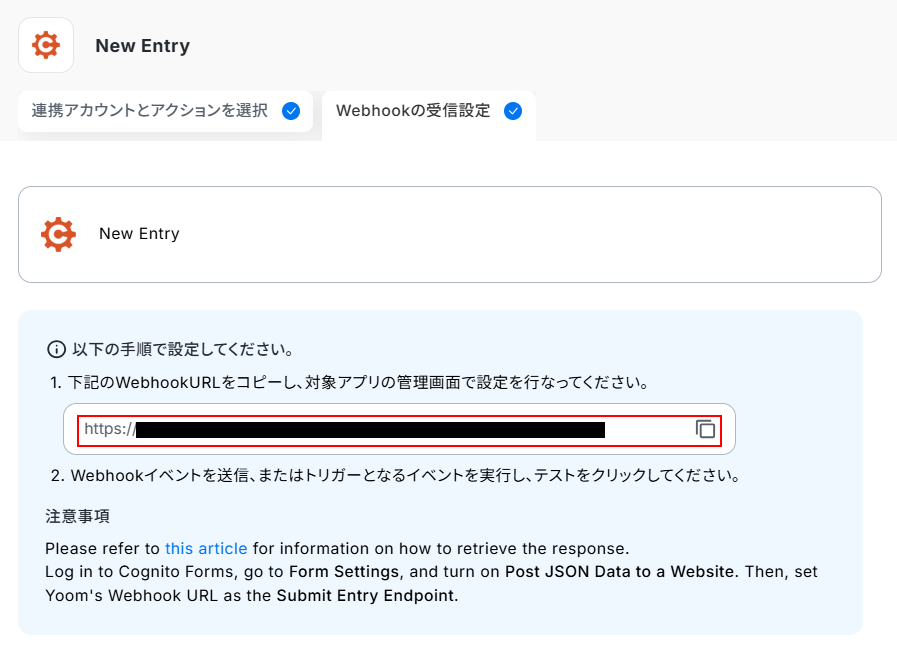Click step 1 about copying the WebhookURL
This screenshot has width=897, height=651.
pyautogui.click(x=358, y=383)
